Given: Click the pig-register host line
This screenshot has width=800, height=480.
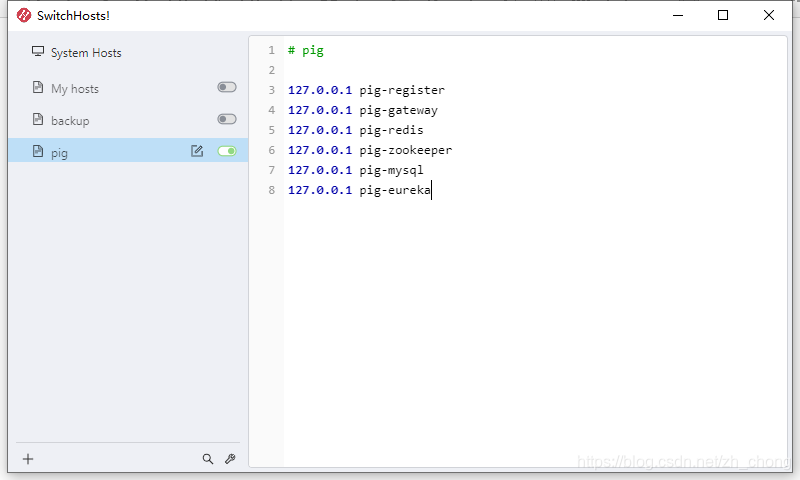Looking at the screenshot, I should pyautogui.click(x=366, y=90).
